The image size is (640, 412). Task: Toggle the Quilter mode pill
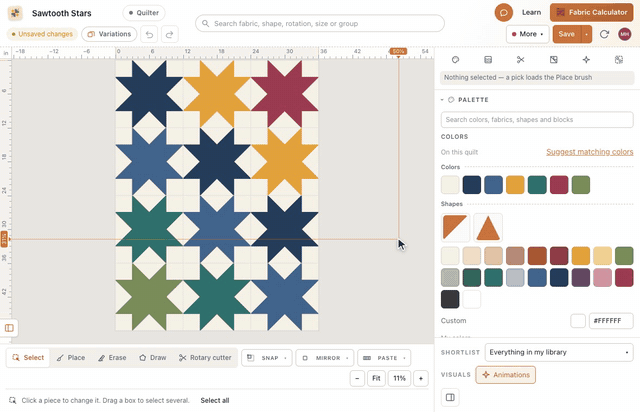tap(144, 13)
